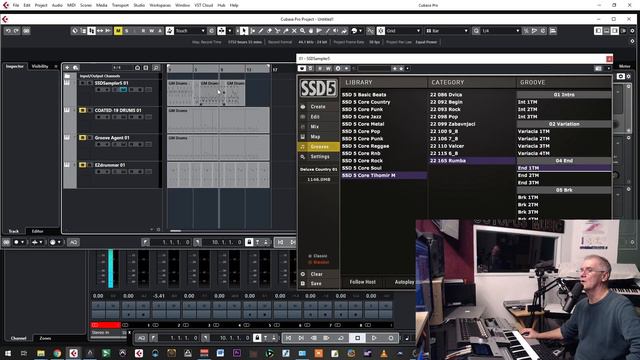The image size is (640, 360).
Task: Click Autoplay in SSD5 grooves
Action: click(x=404, y=282)
